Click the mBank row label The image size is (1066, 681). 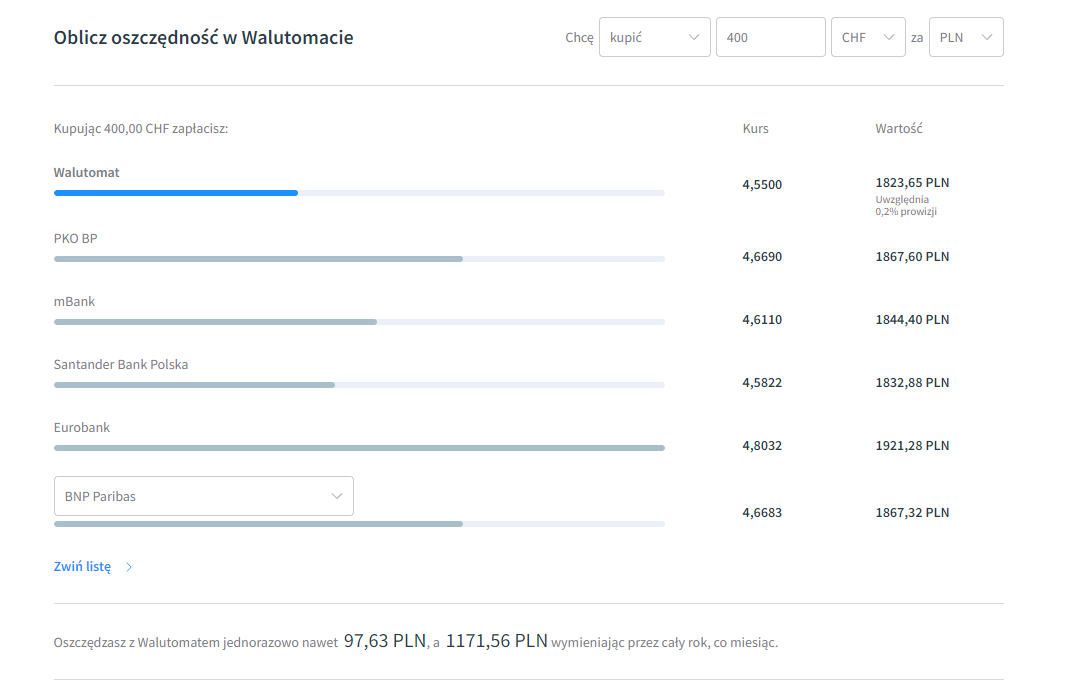click(x=74, y=302)
